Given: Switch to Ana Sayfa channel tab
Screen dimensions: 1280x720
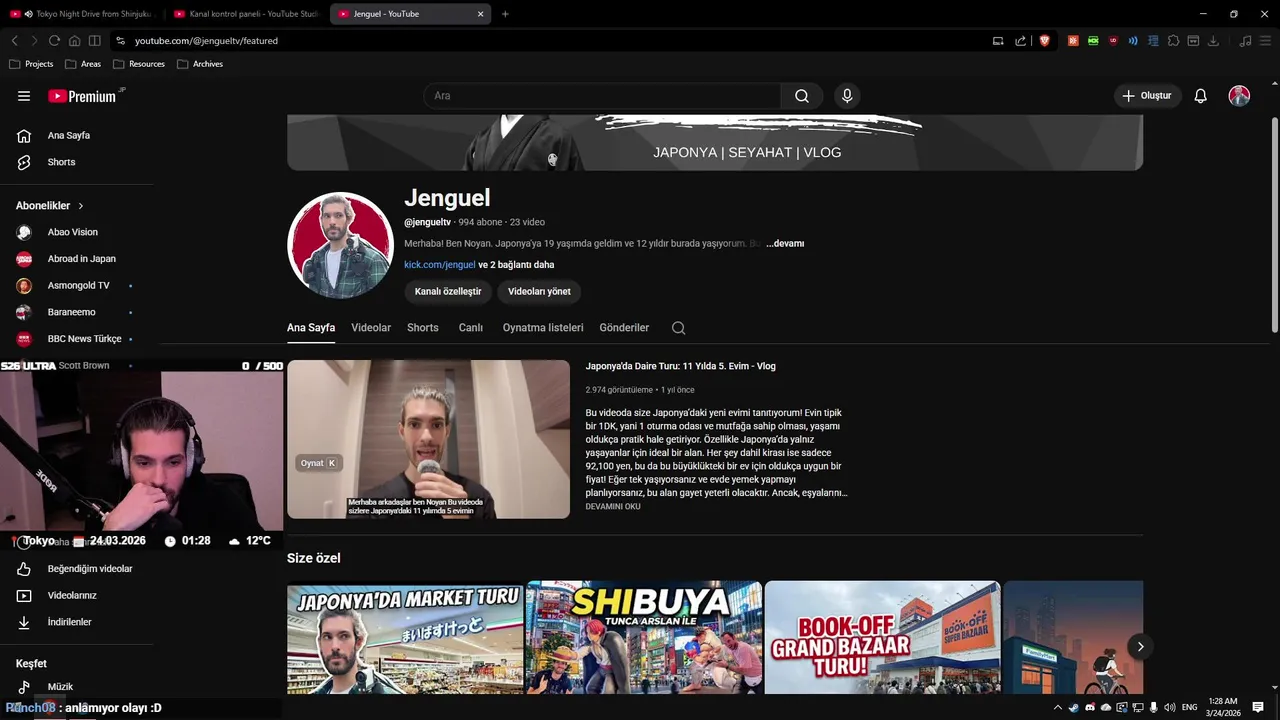Looking at the screenshot, I should [311, 328].
